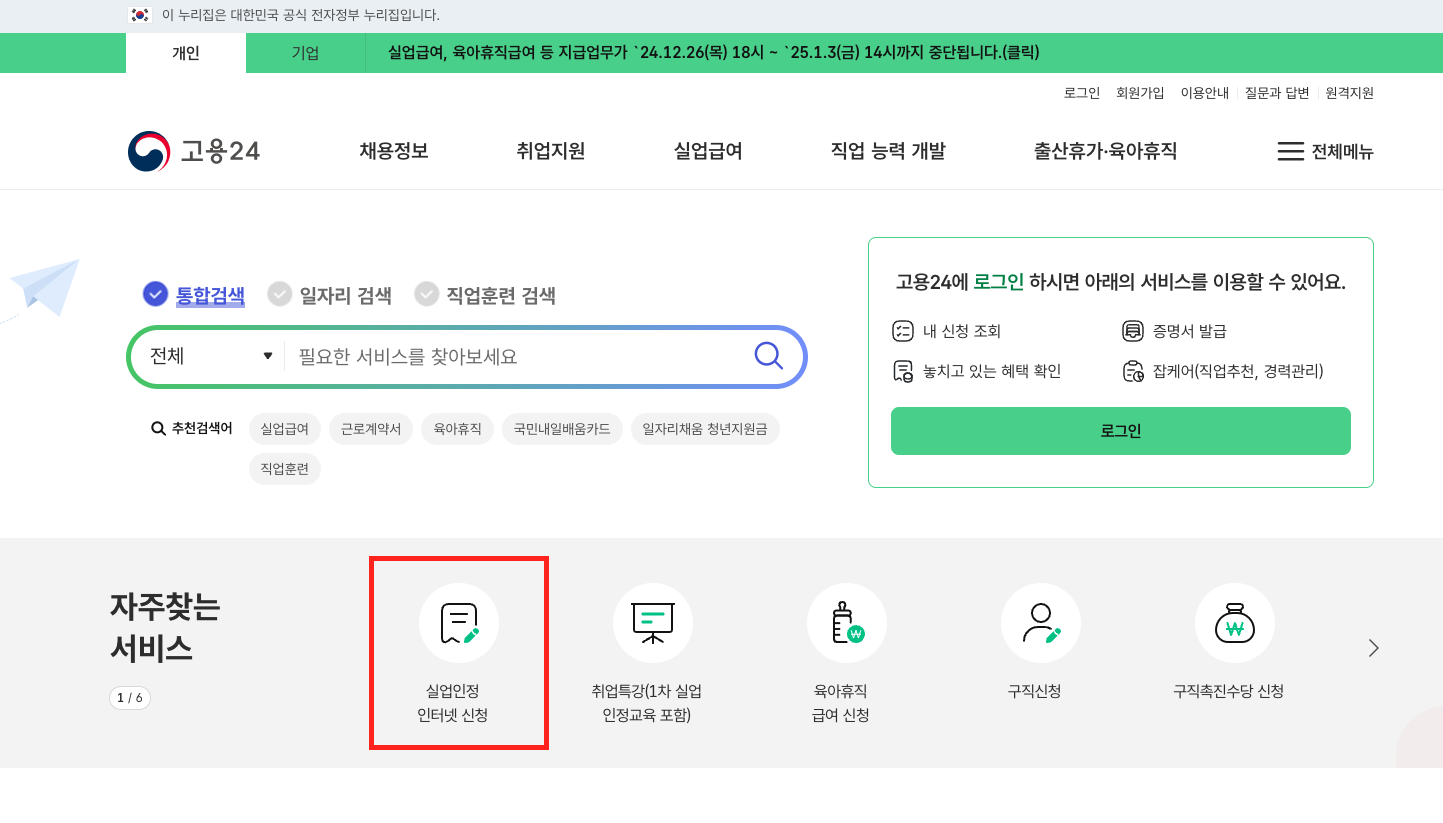Open the 출산휴가·육아휴직 menu

pos(1105,151)
